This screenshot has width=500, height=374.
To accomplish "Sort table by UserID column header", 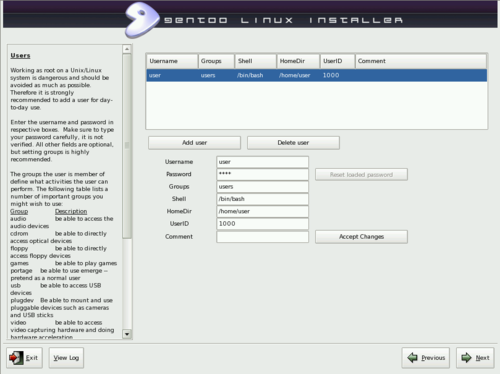I will tap(337, 61).
